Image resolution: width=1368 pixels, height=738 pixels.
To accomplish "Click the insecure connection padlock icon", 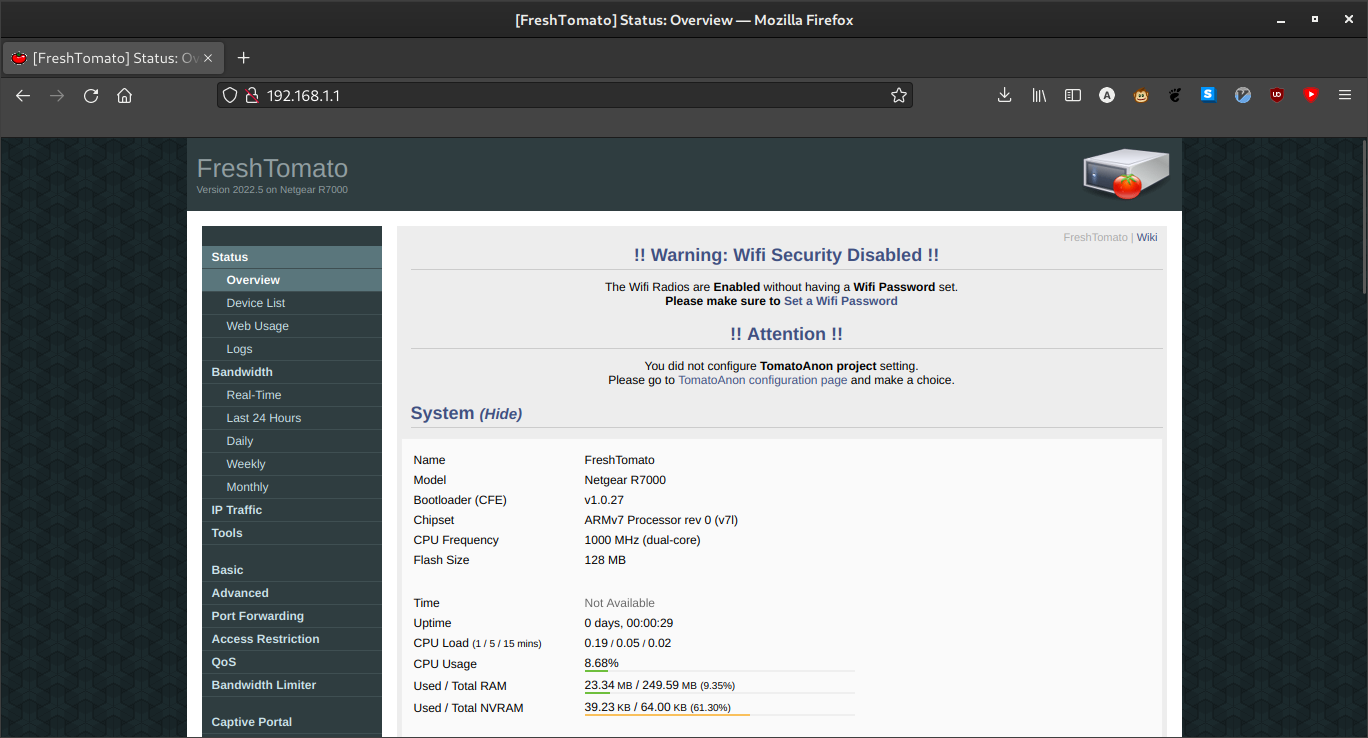I will tap(252, 95).
